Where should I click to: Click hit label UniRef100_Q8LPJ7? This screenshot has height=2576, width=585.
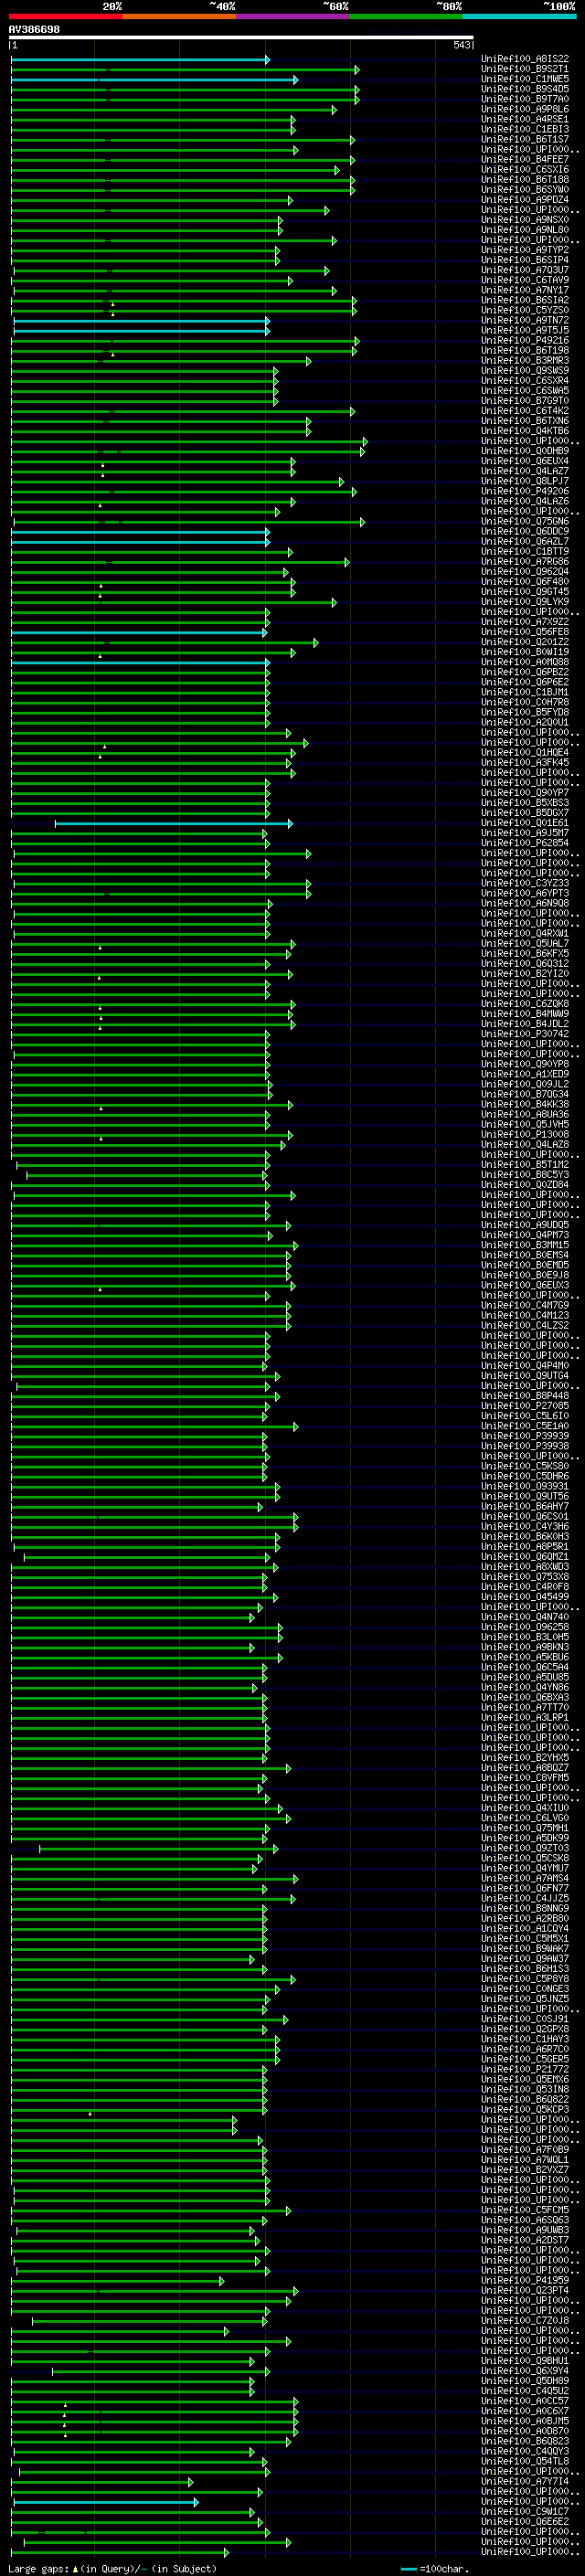tap(525, 481)
